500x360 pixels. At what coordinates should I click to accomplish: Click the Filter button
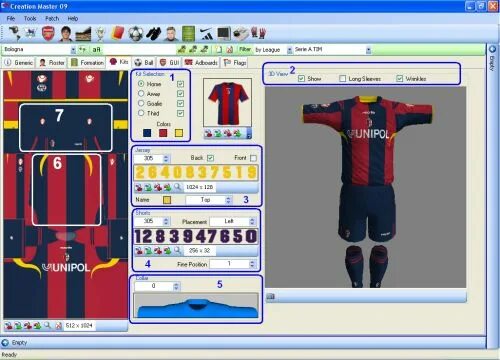coord(245,50)
